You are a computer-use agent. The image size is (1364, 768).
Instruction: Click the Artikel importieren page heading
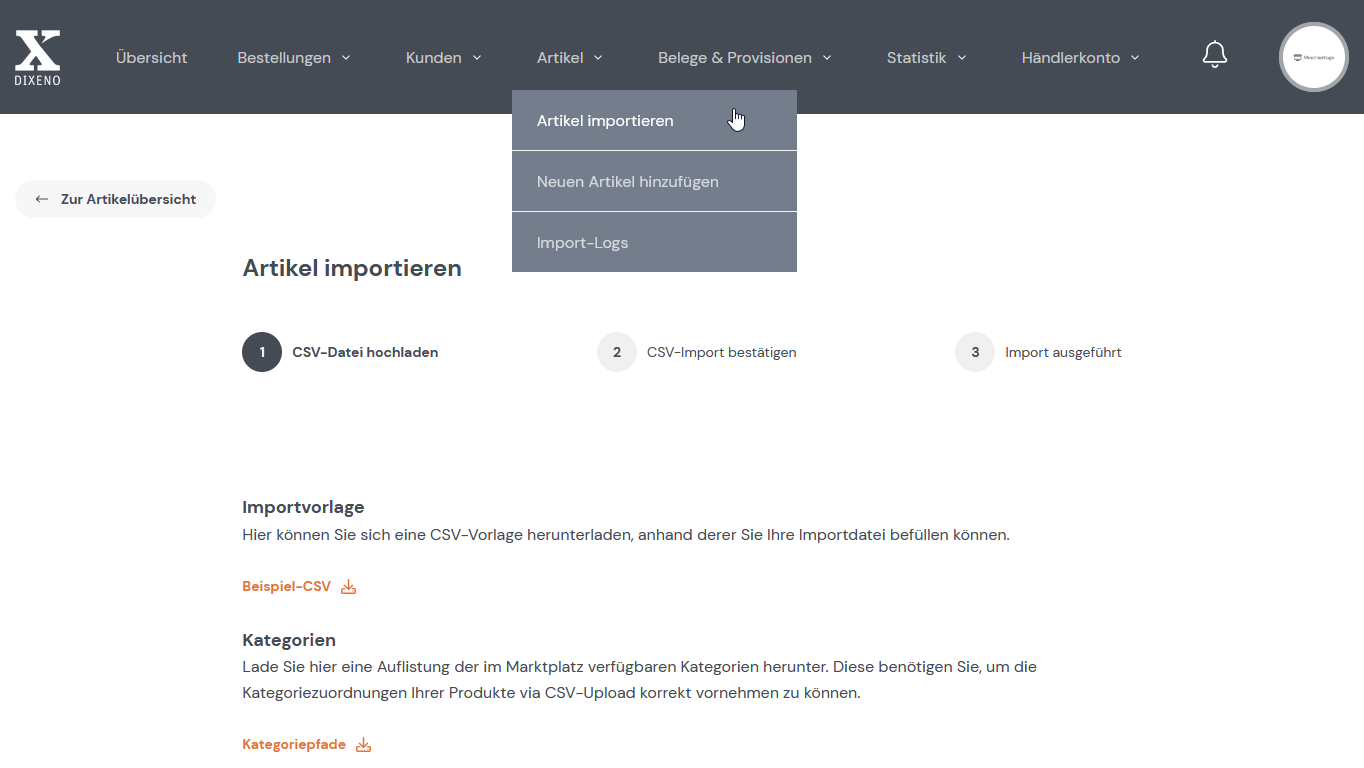coord(352,268)
